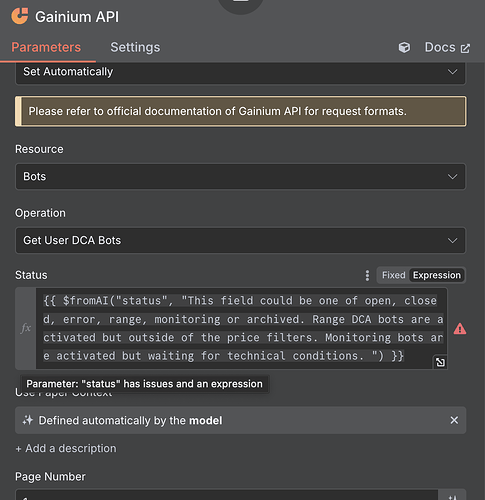Open the Docs external link
This screenshot has height=500, width=485.
click(447, 47)
